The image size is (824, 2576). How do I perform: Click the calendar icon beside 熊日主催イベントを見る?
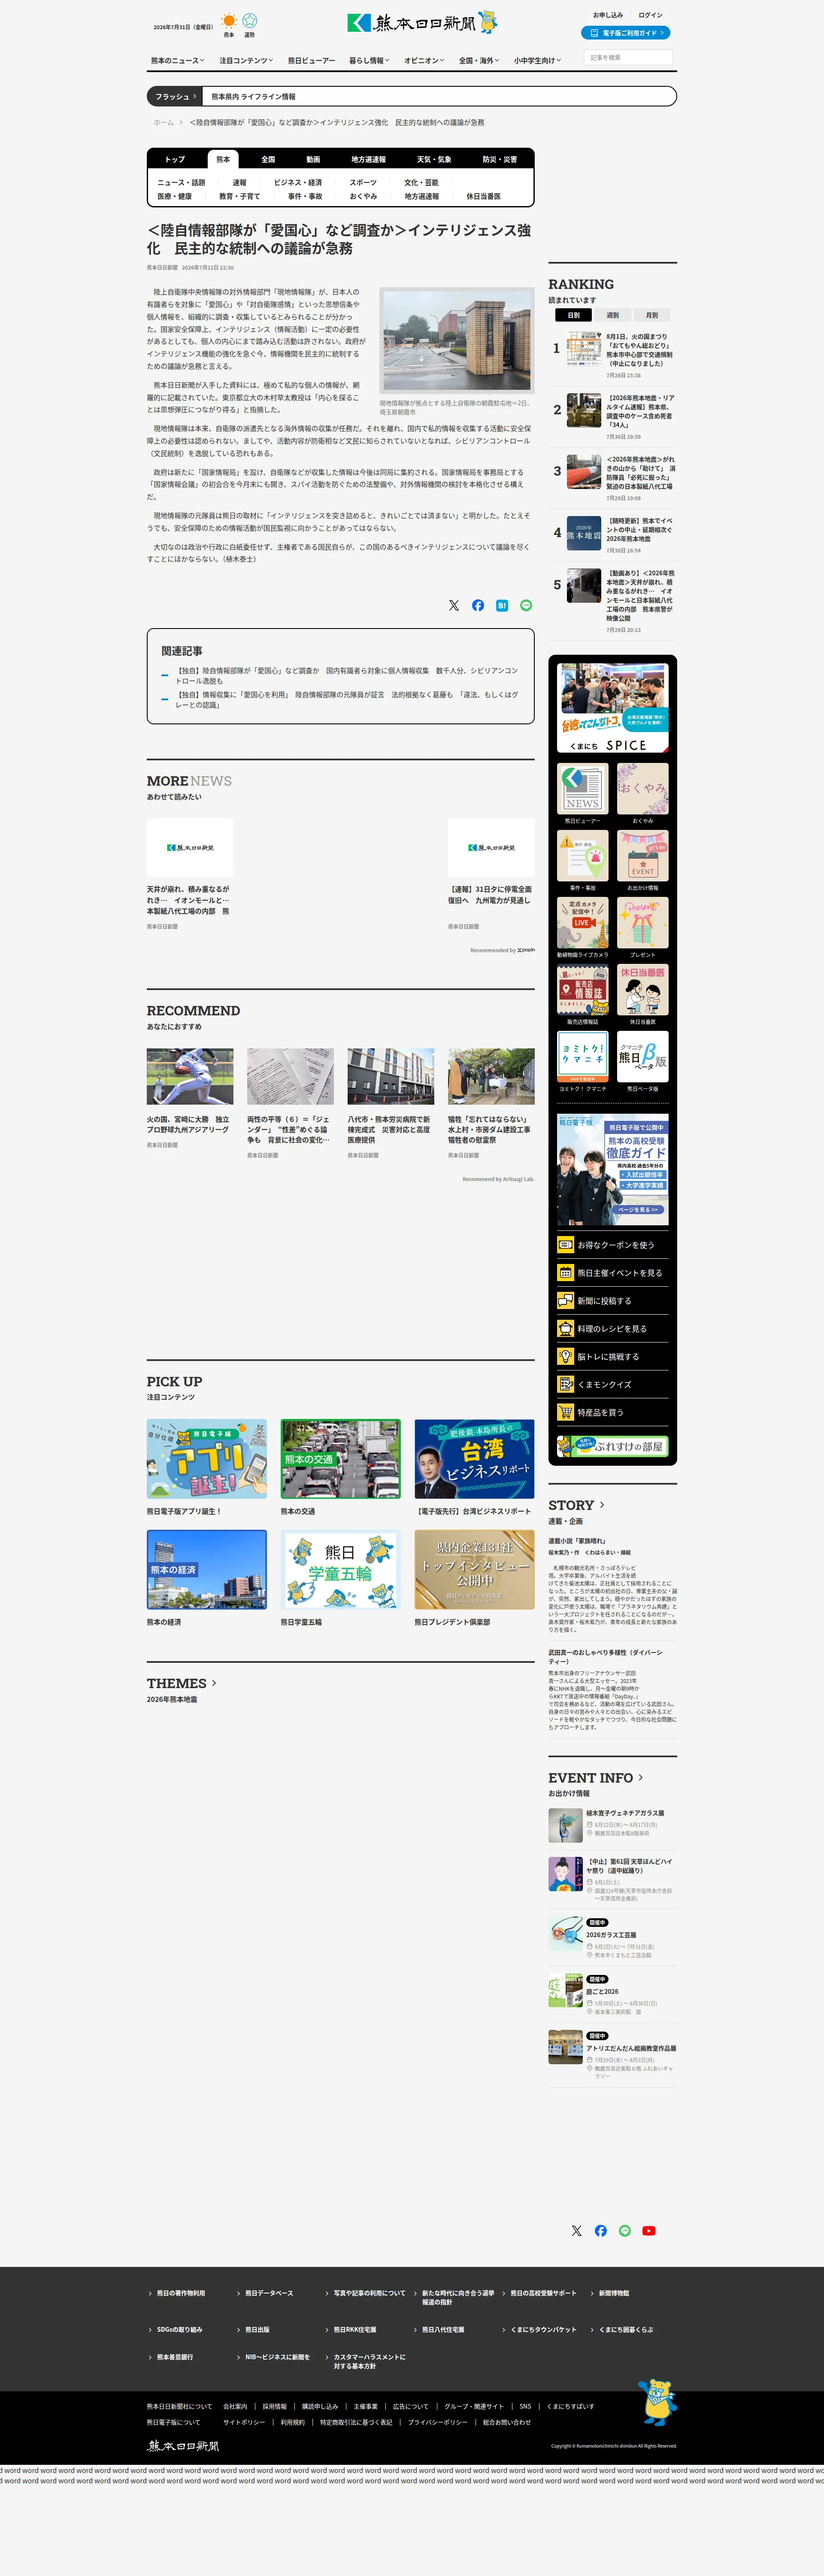pos(565,1273)
